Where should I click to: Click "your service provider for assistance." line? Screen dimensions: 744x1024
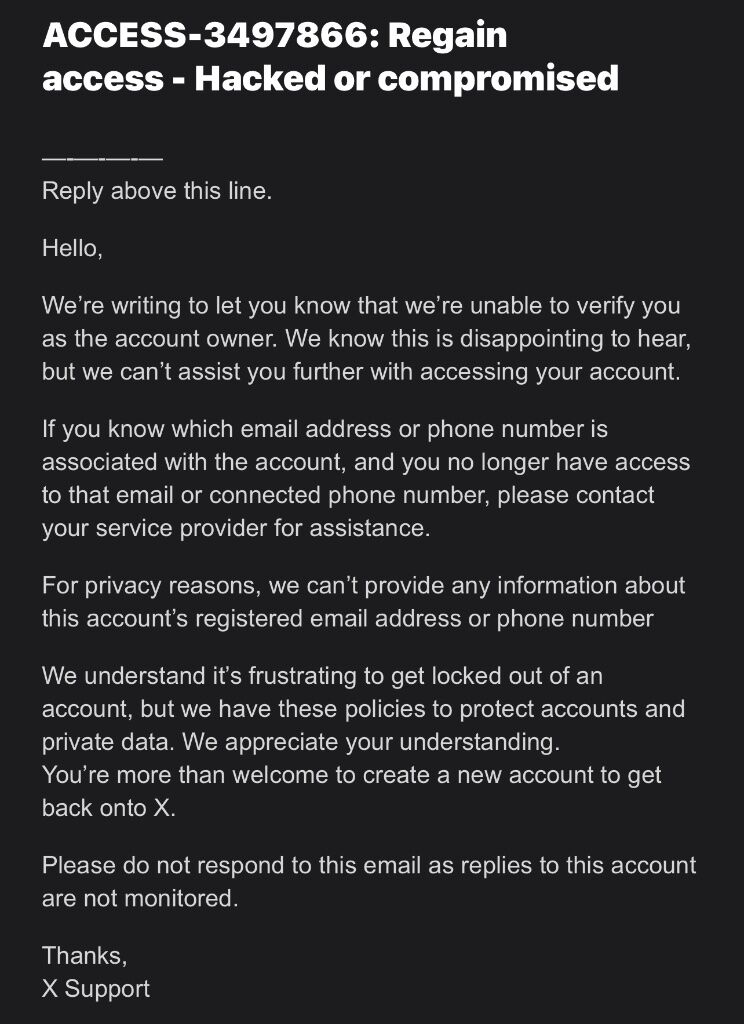236,528
